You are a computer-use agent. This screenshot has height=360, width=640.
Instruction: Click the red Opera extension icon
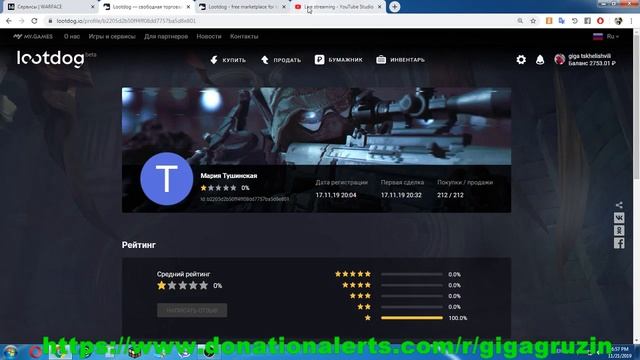600,21
